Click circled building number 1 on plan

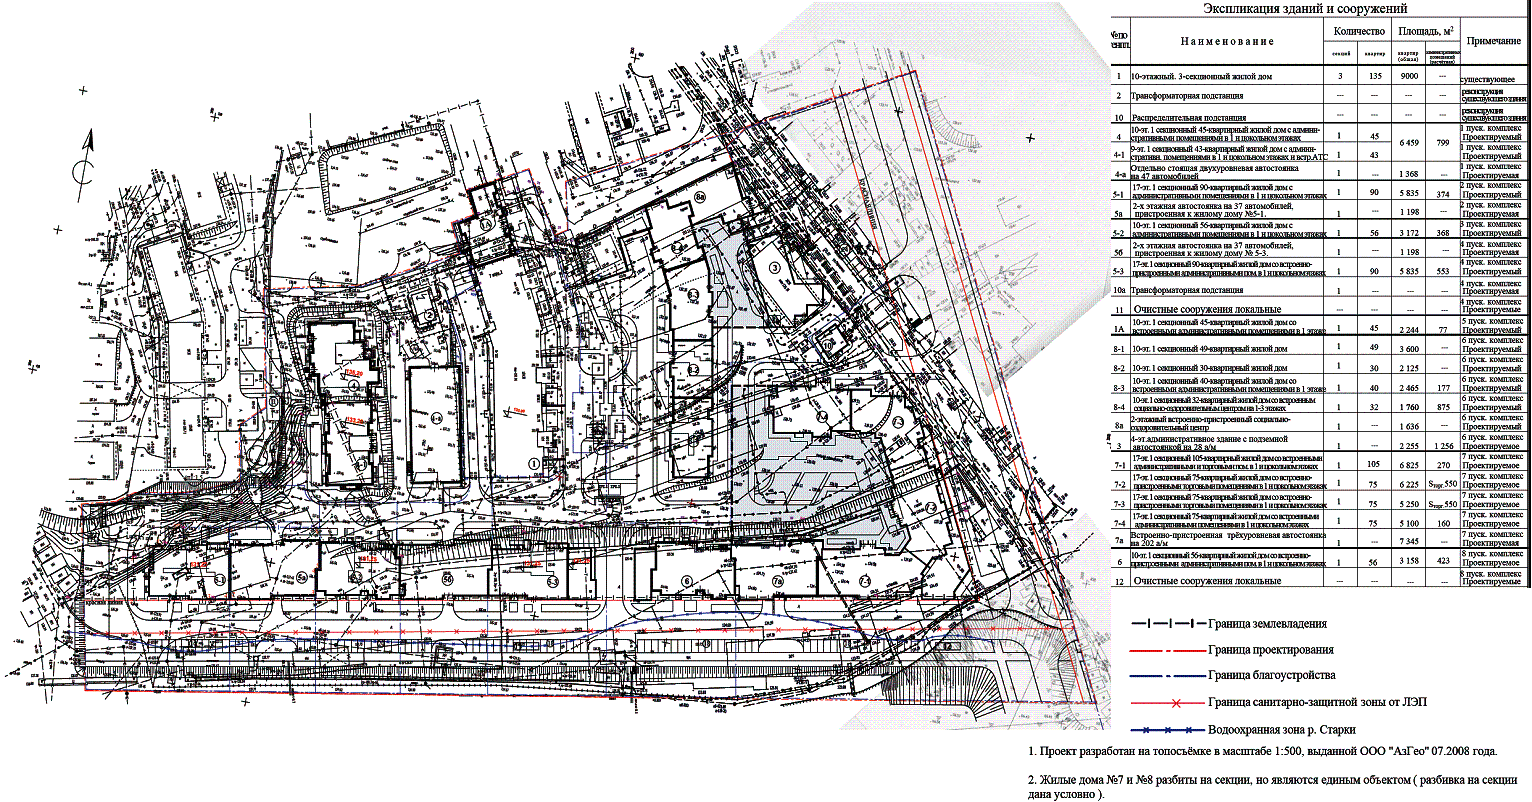point(534,462)
